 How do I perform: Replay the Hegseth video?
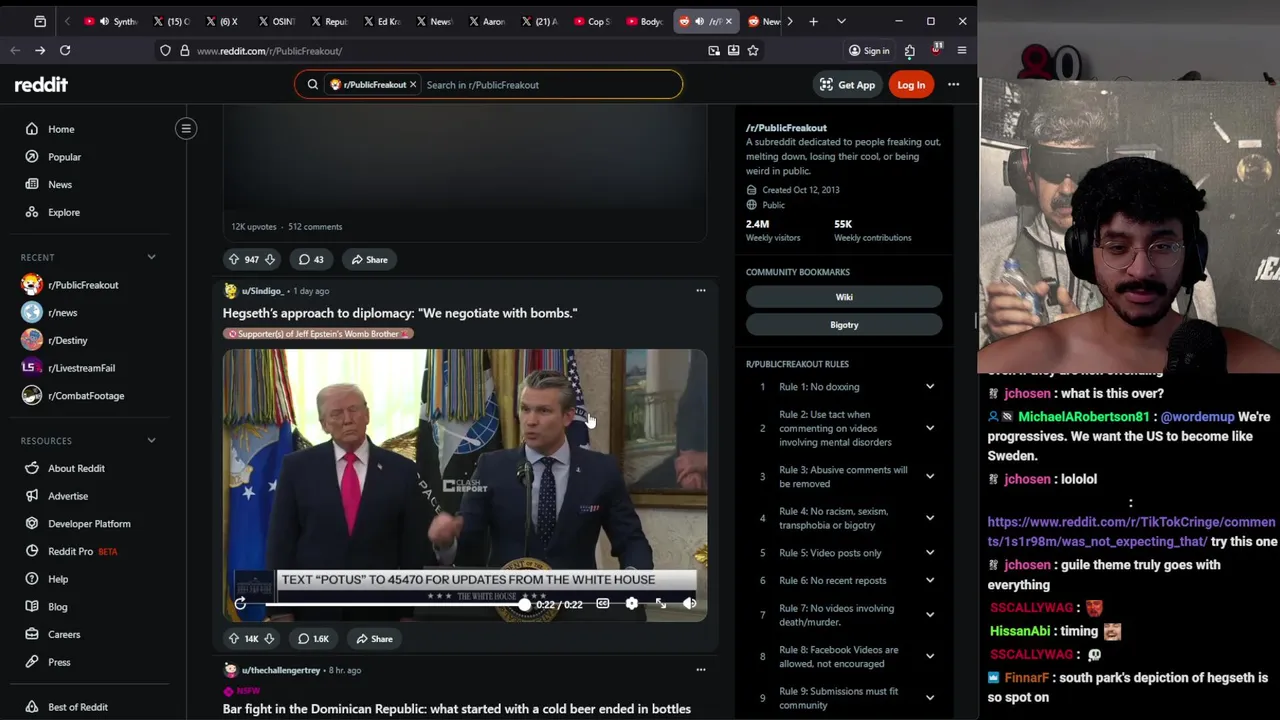(240, 603)
